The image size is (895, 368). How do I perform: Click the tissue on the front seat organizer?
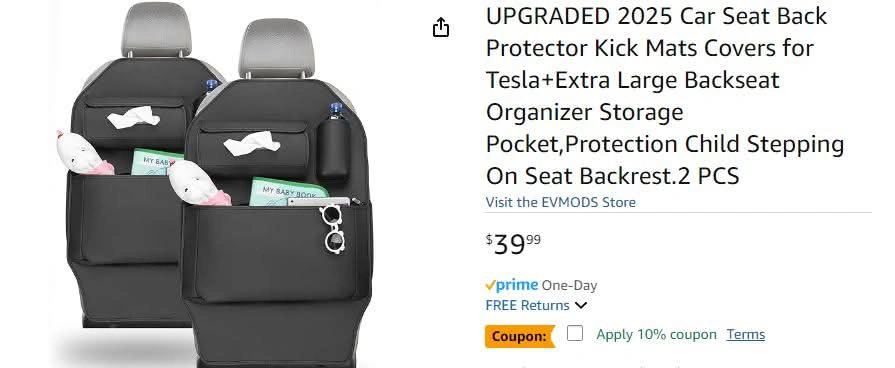point(251,143)
